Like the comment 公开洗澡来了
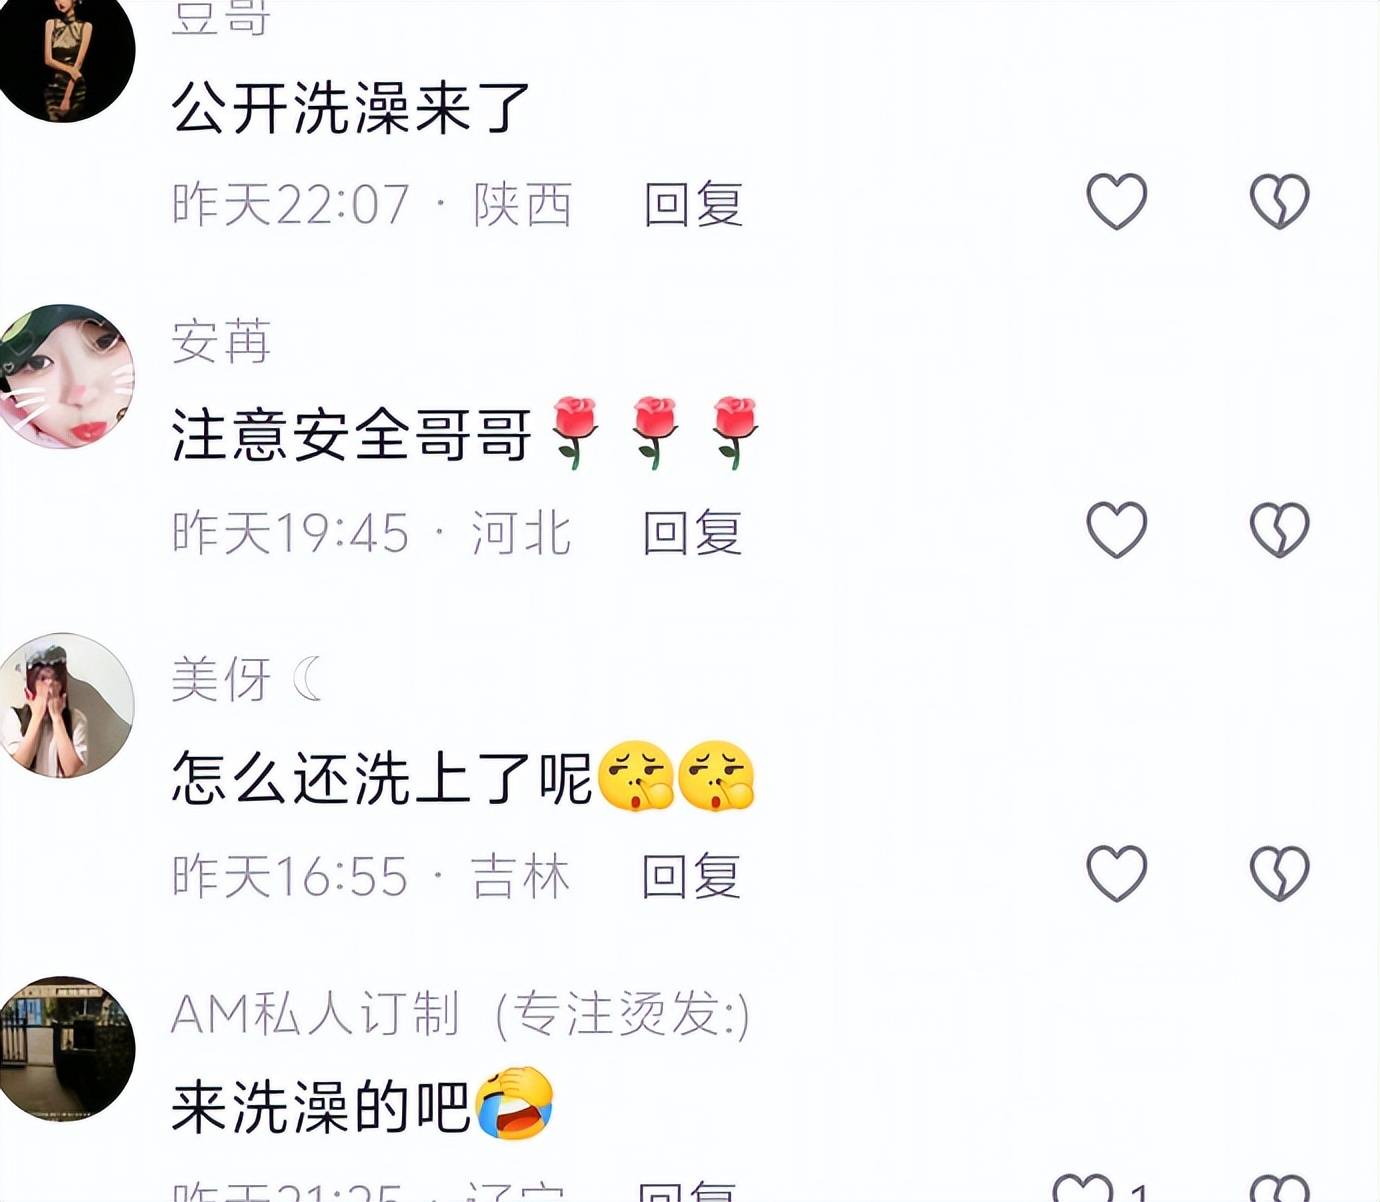This screenshot has width=1380, height=1202. tap(1116, 201)
